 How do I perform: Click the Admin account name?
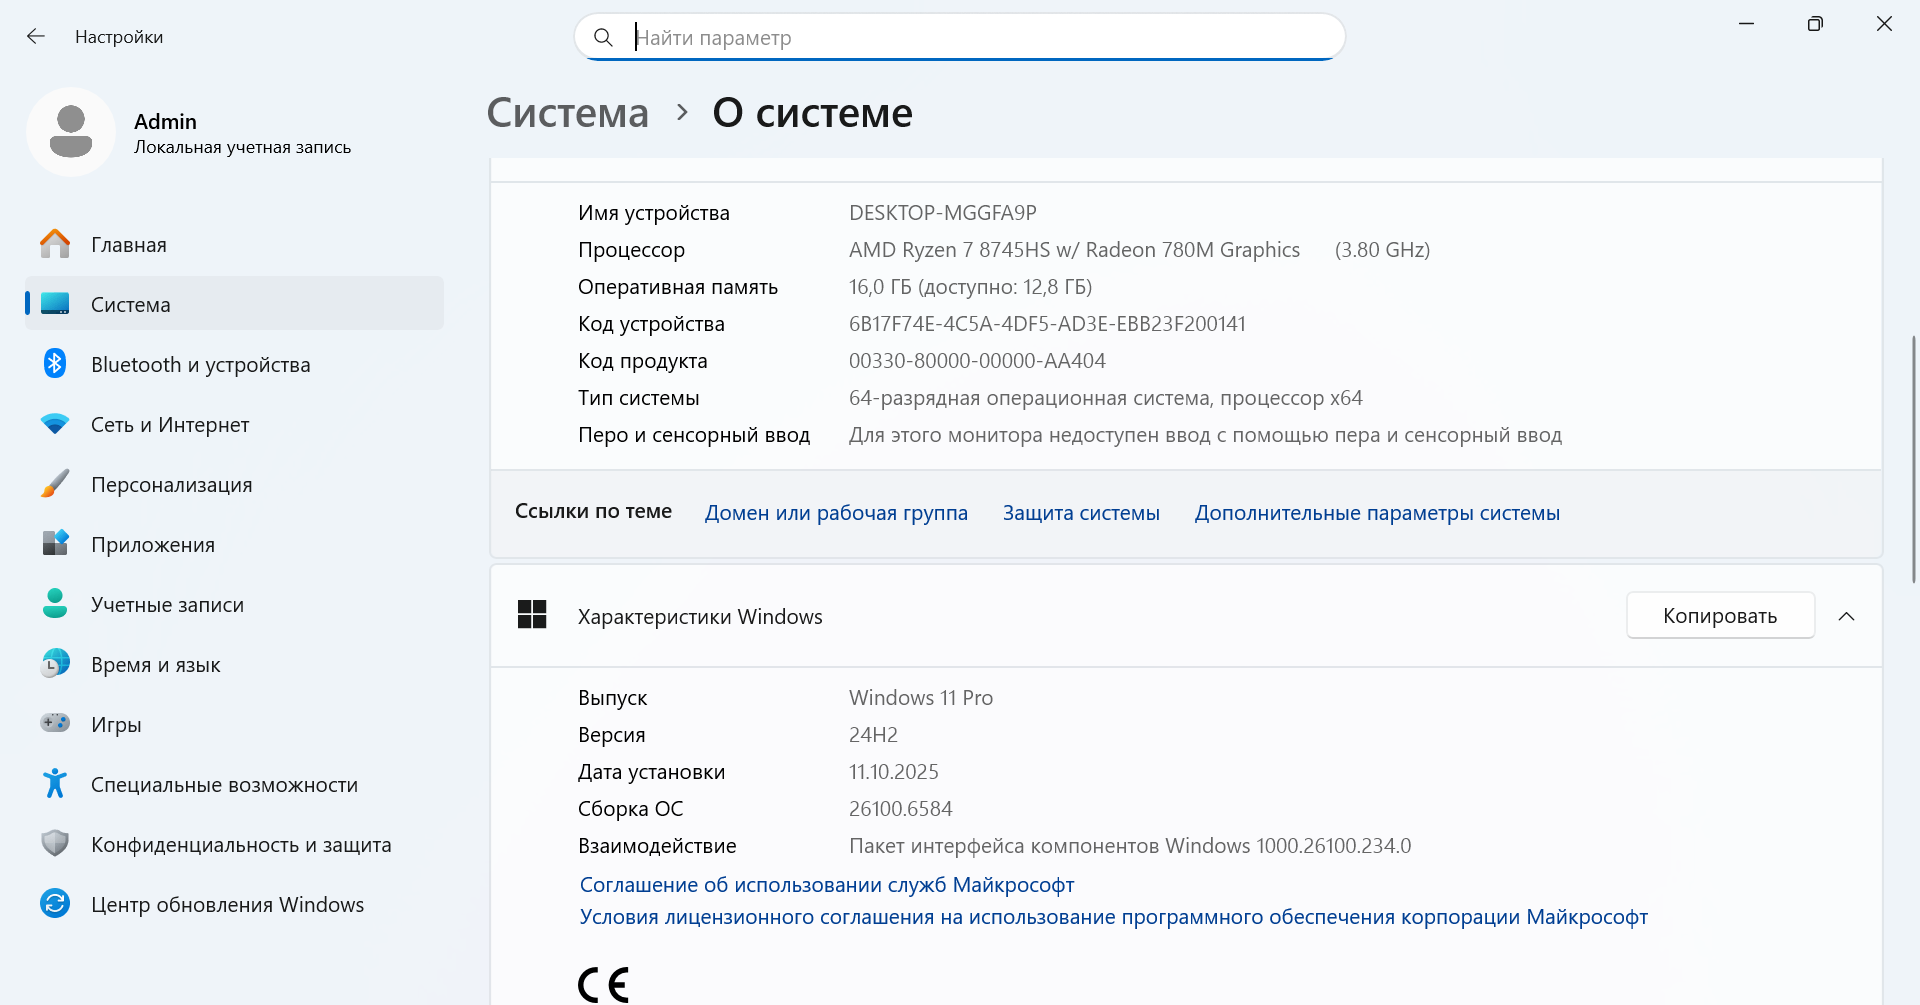pos(166,122)
